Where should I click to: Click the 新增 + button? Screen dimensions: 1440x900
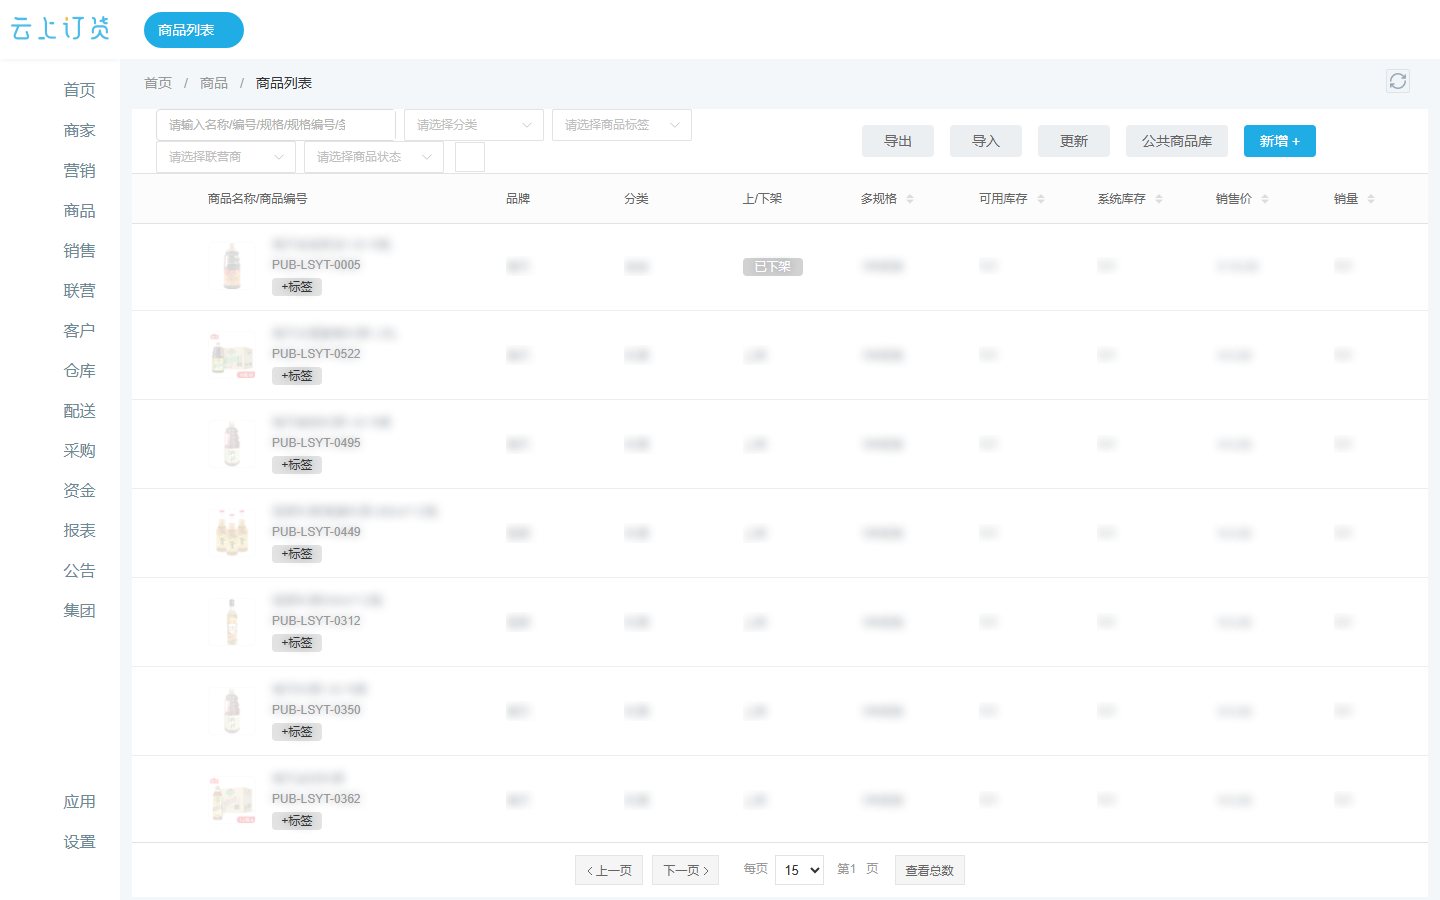pyautogui.click(x=1280, y=141)
